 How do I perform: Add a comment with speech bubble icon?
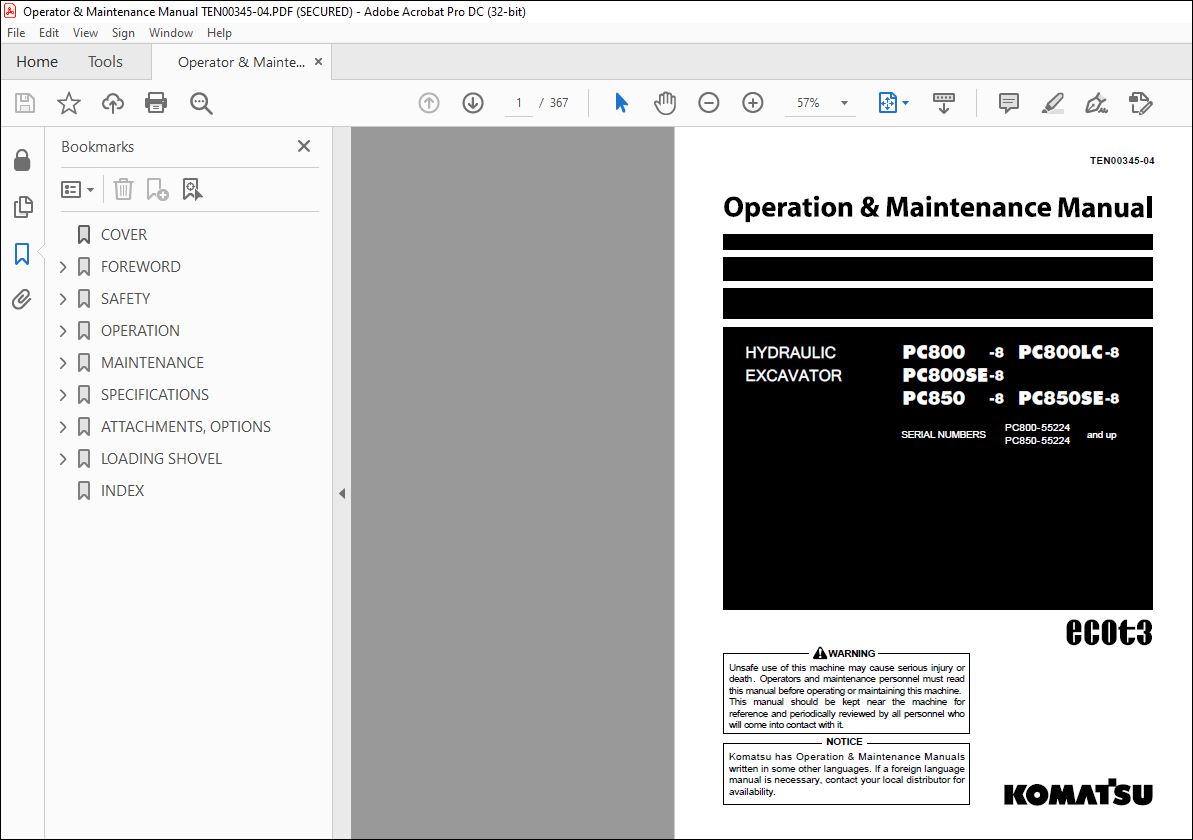tap(1009, 103)
